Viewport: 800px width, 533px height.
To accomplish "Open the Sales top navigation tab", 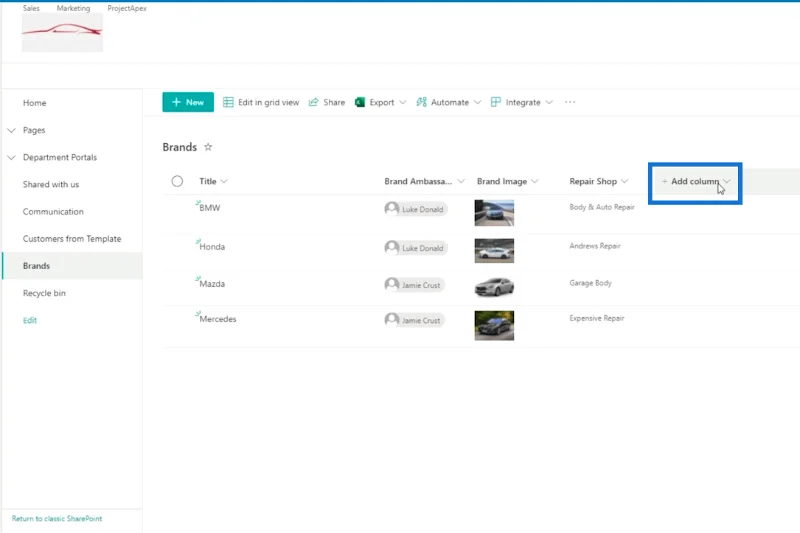I will [31, 8].
